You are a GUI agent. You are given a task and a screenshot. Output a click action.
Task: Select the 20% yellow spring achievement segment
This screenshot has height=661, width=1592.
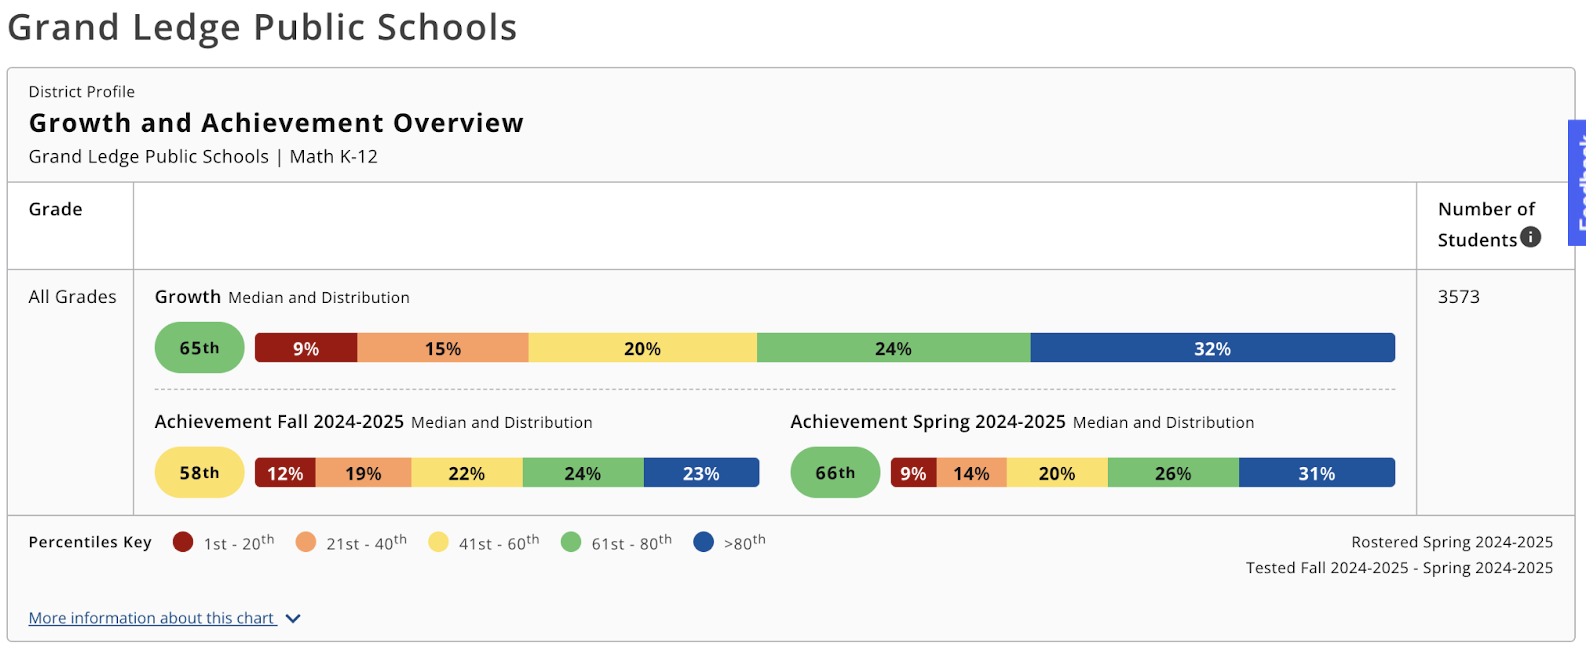(x=1057, y=473)
